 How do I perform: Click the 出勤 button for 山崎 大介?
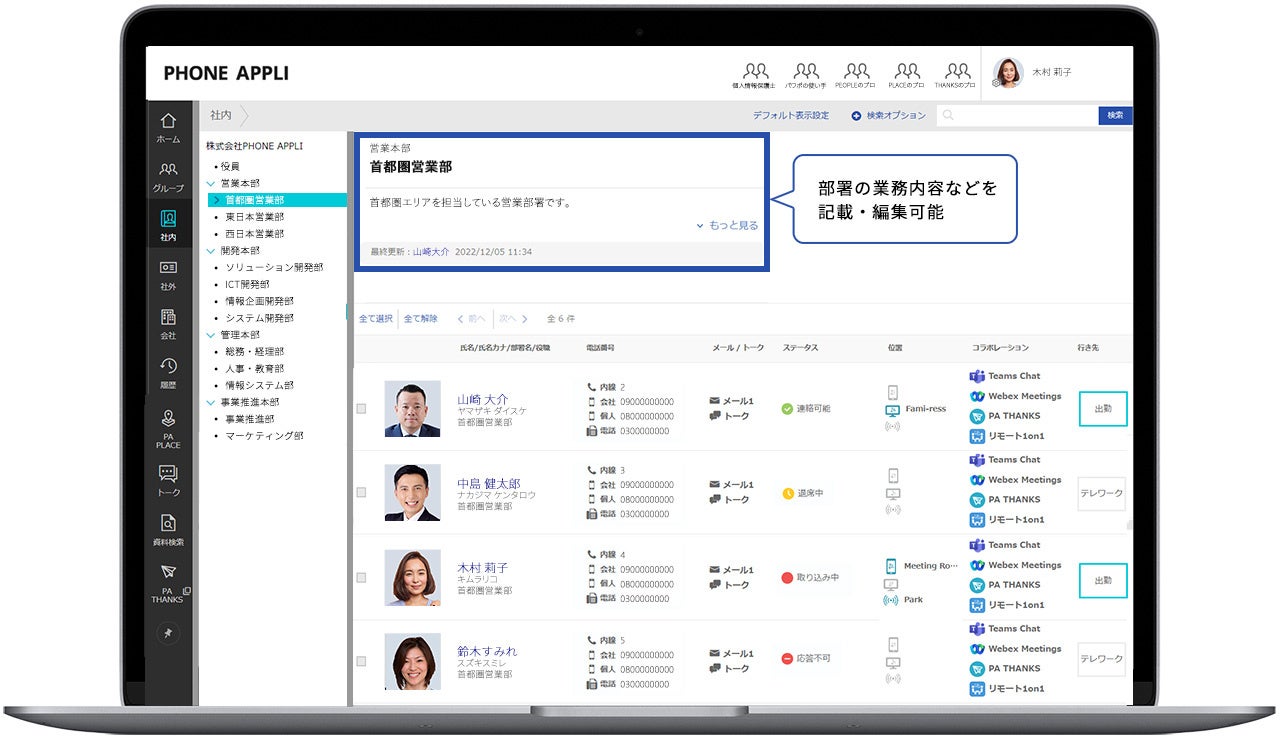tap(1103, 409)
